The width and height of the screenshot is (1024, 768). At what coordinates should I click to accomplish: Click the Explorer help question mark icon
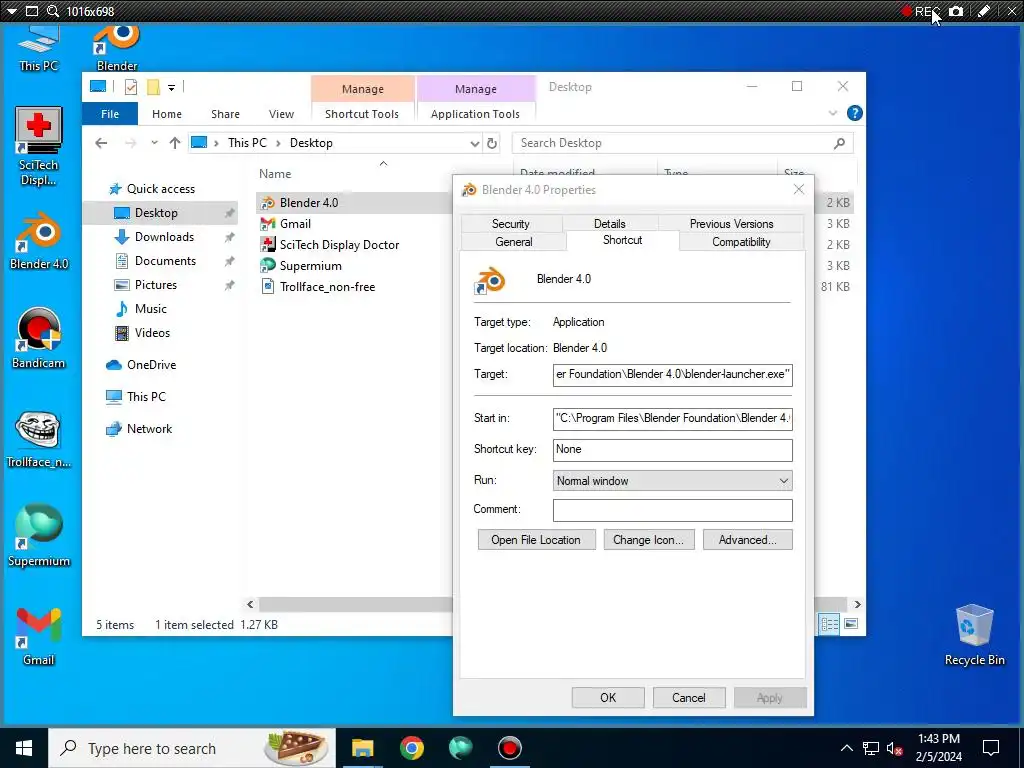[x=854, y=113]
